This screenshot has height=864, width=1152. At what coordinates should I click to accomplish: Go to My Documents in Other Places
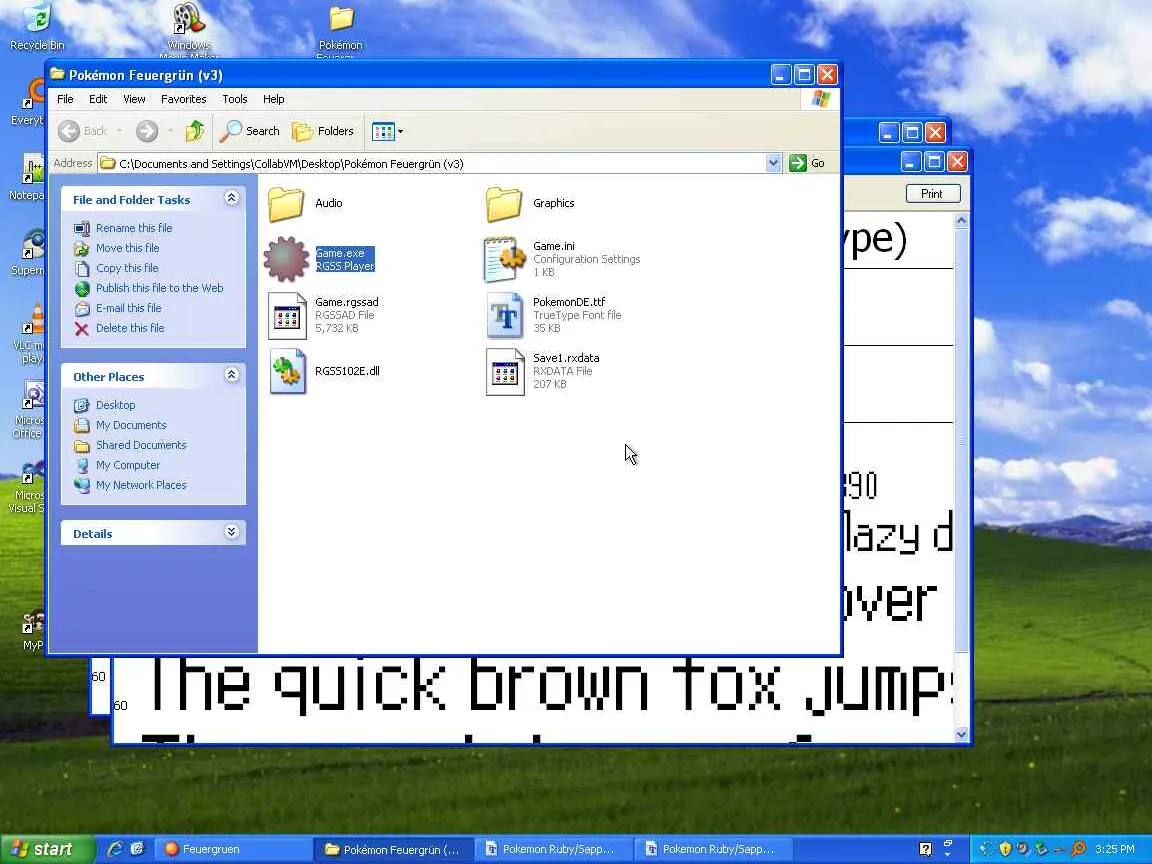click(x=131, y=425)
